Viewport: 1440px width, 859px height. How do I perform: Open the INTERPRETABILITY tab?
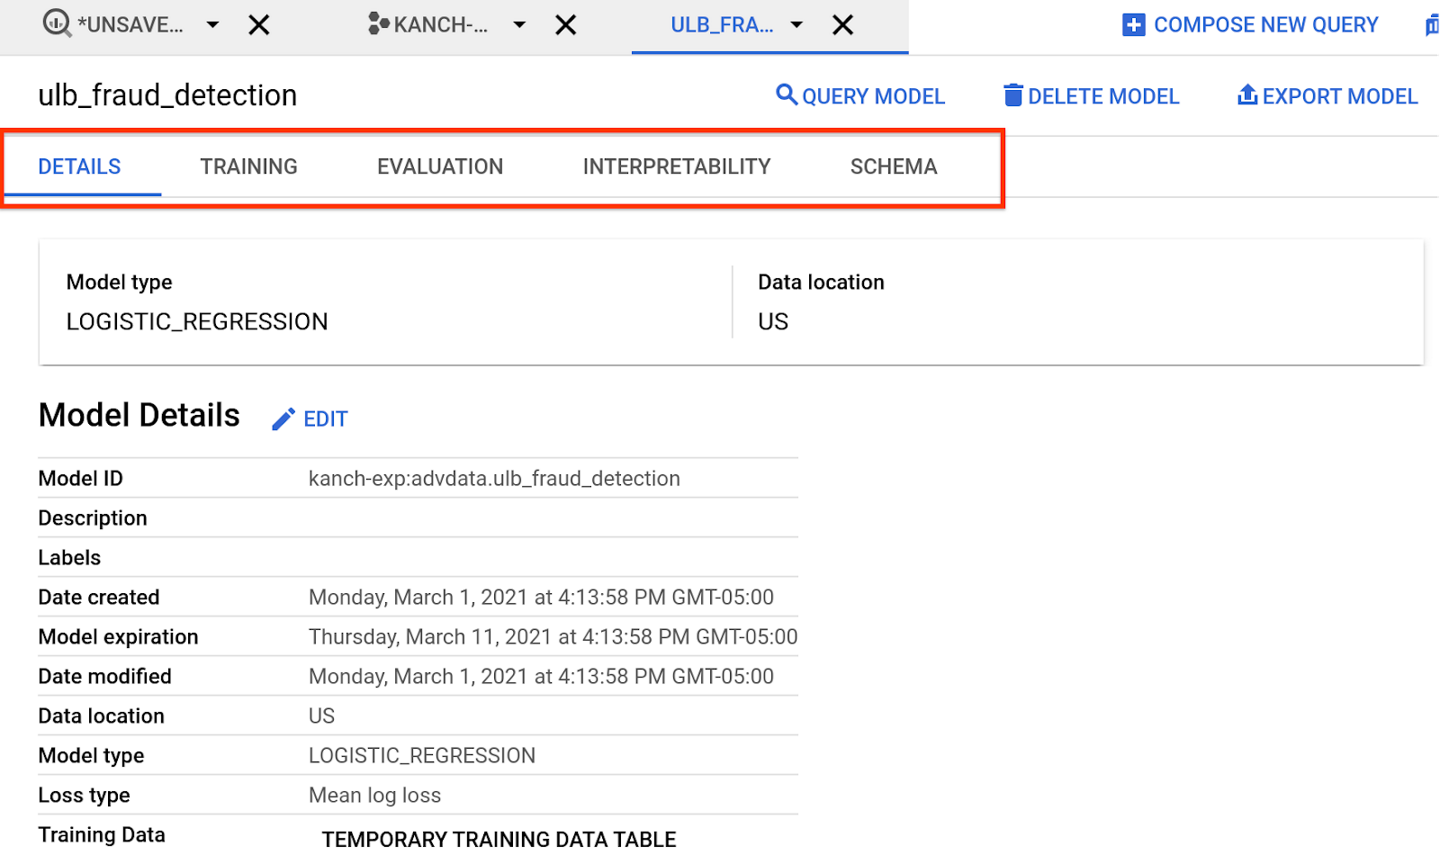point(676,166)
